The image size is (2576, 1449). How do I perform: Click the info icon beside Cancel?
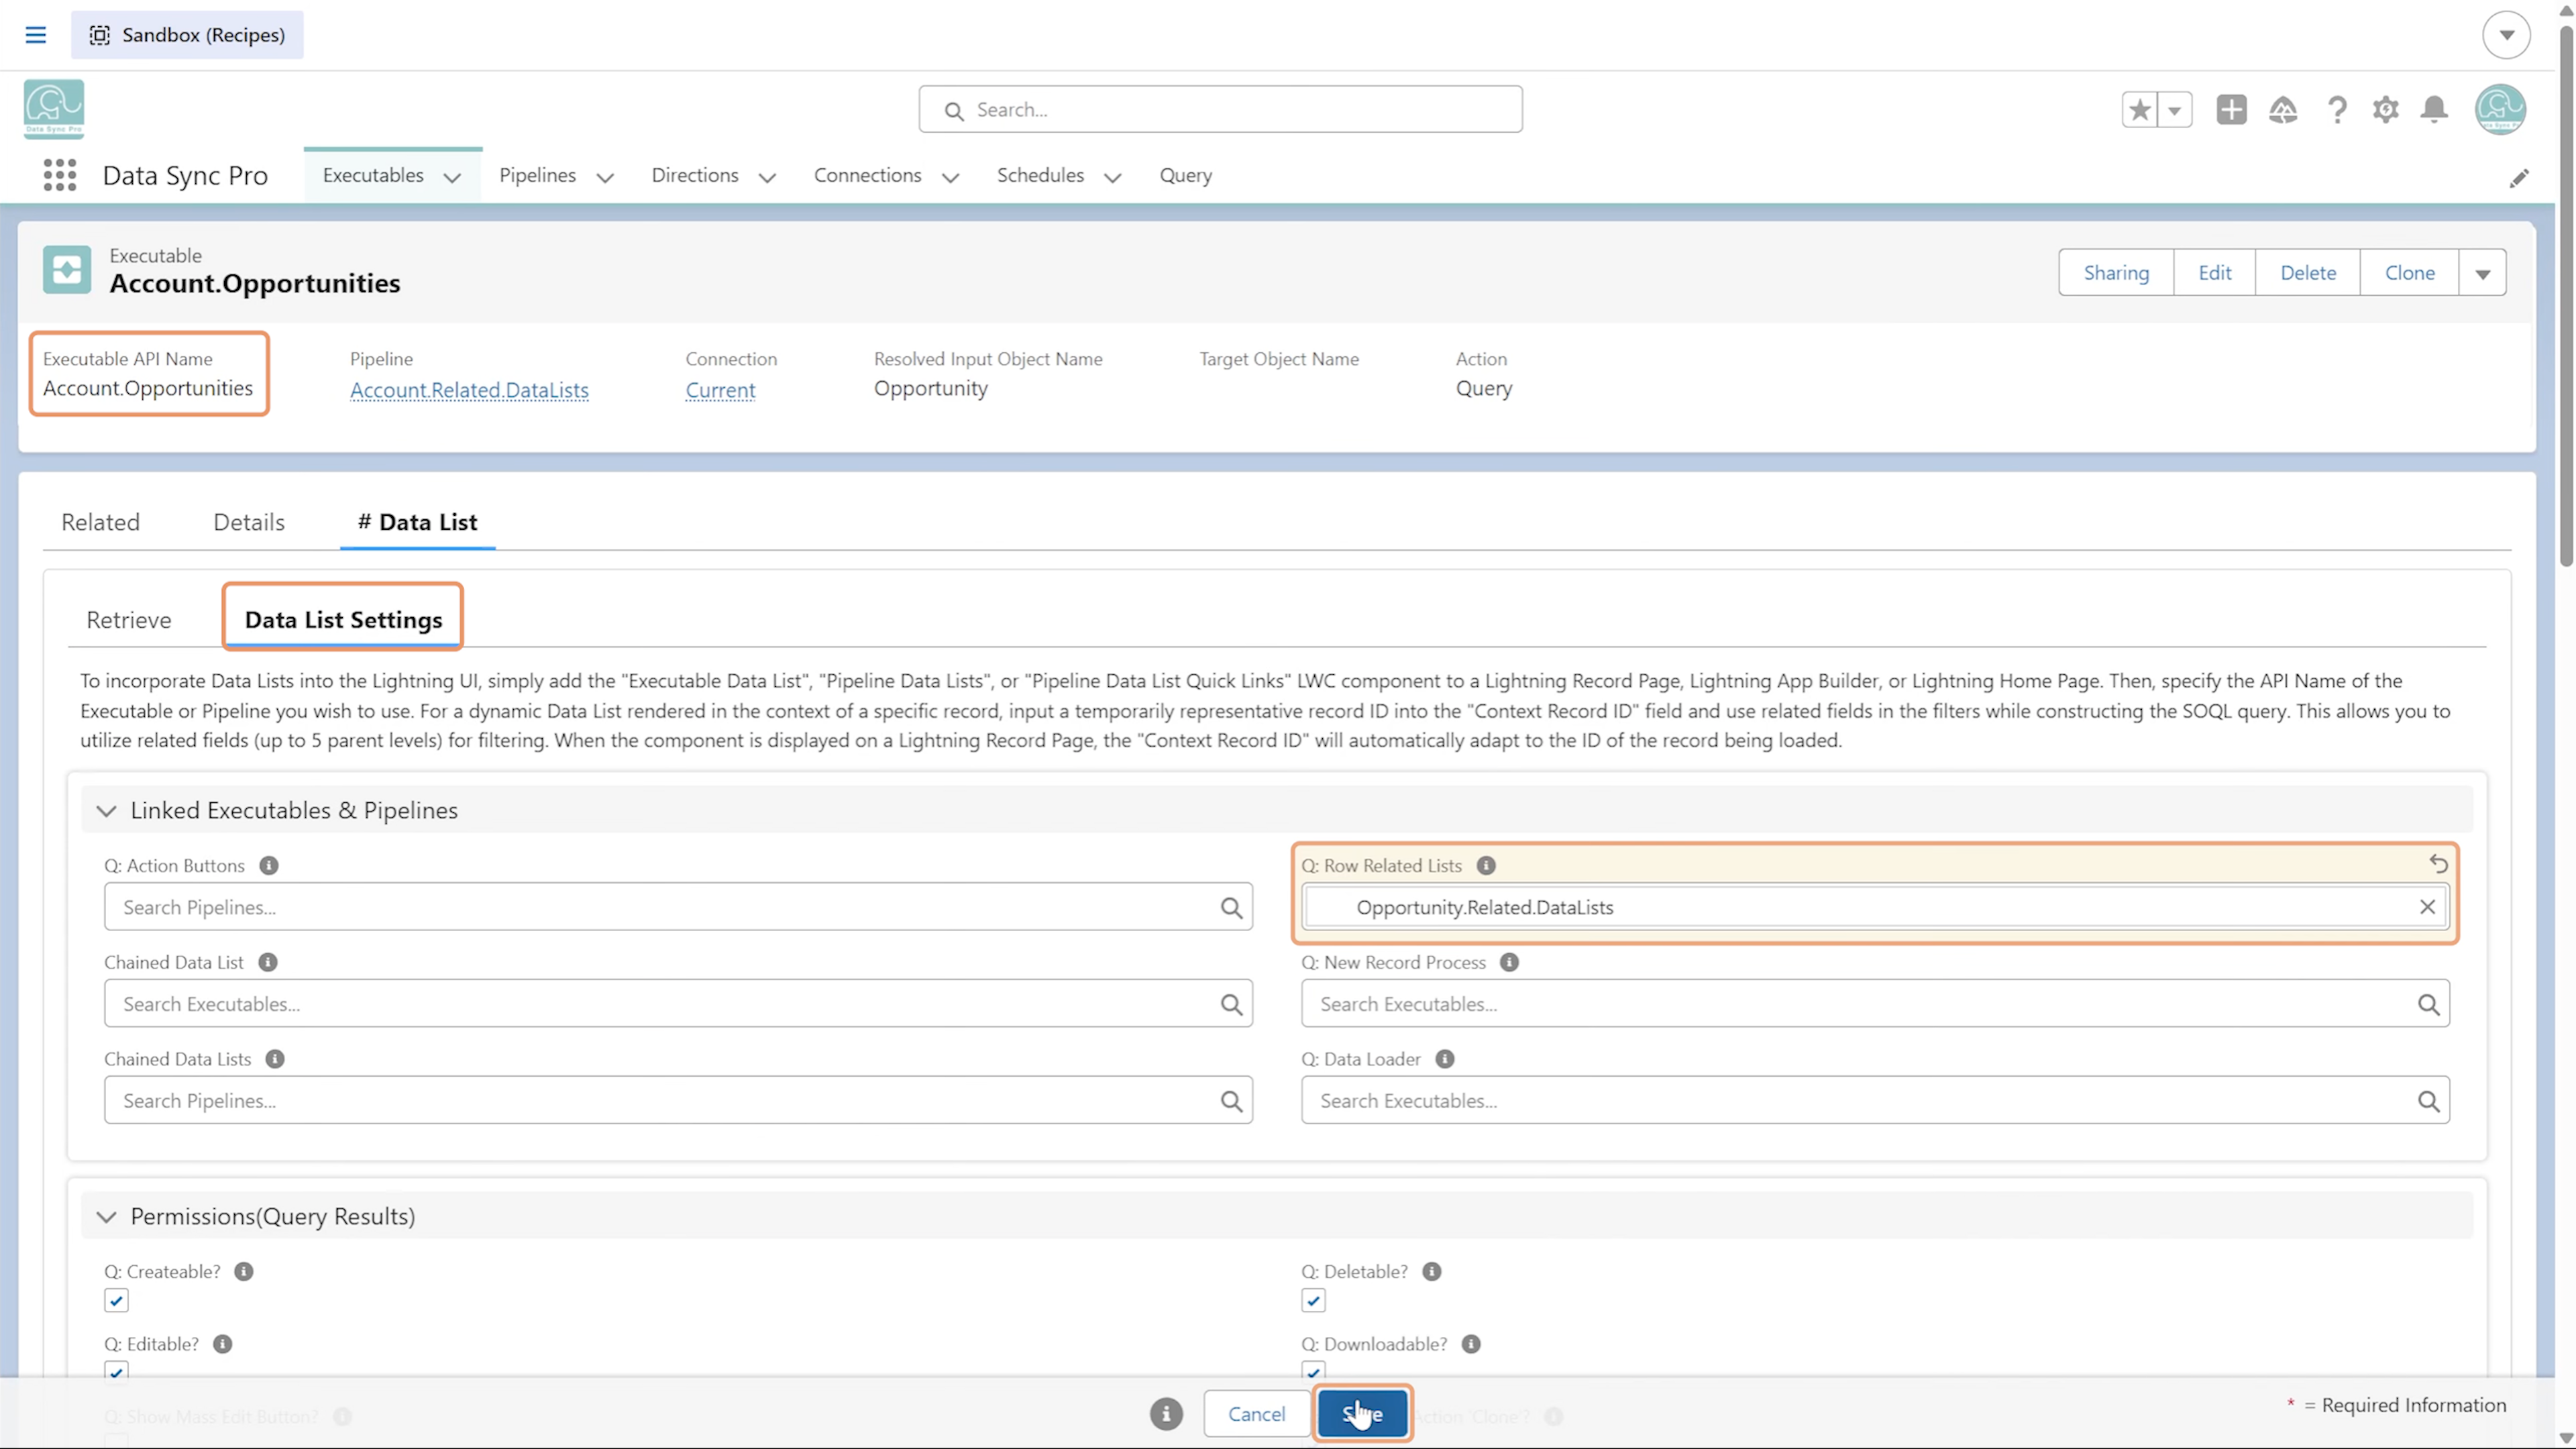(1166, 1414)
